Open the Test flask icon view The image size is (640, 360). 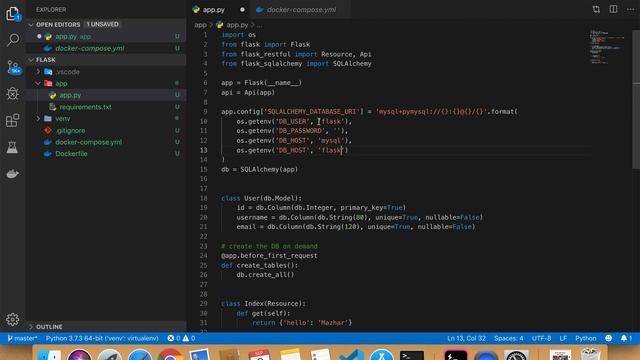[x=13, y=147]
